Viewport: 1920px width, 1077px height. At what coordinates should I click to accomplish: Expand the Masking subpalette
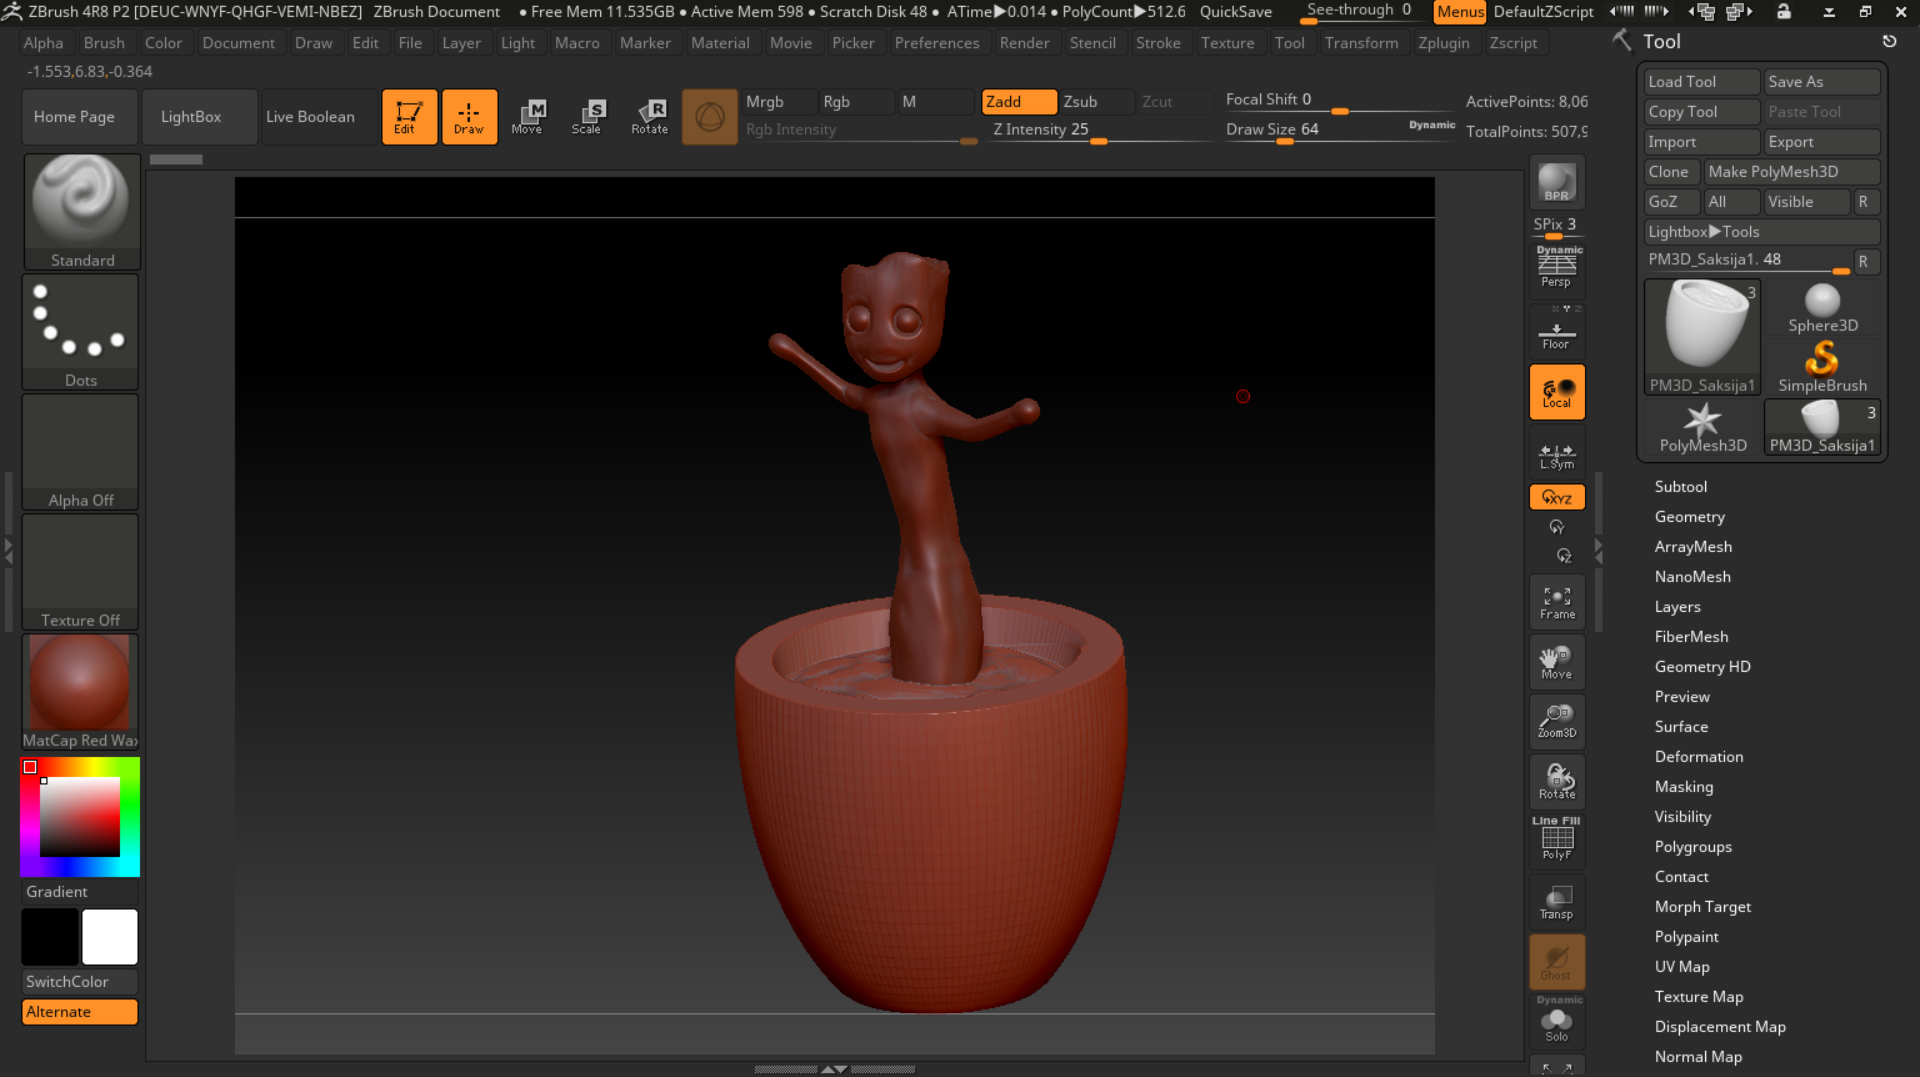1683,786
